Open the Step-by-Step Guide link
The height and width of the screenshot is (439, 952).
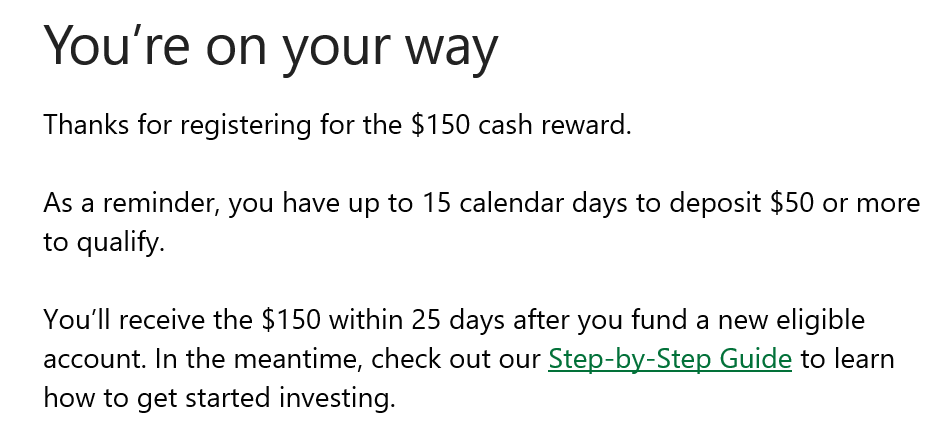[669, 359]
